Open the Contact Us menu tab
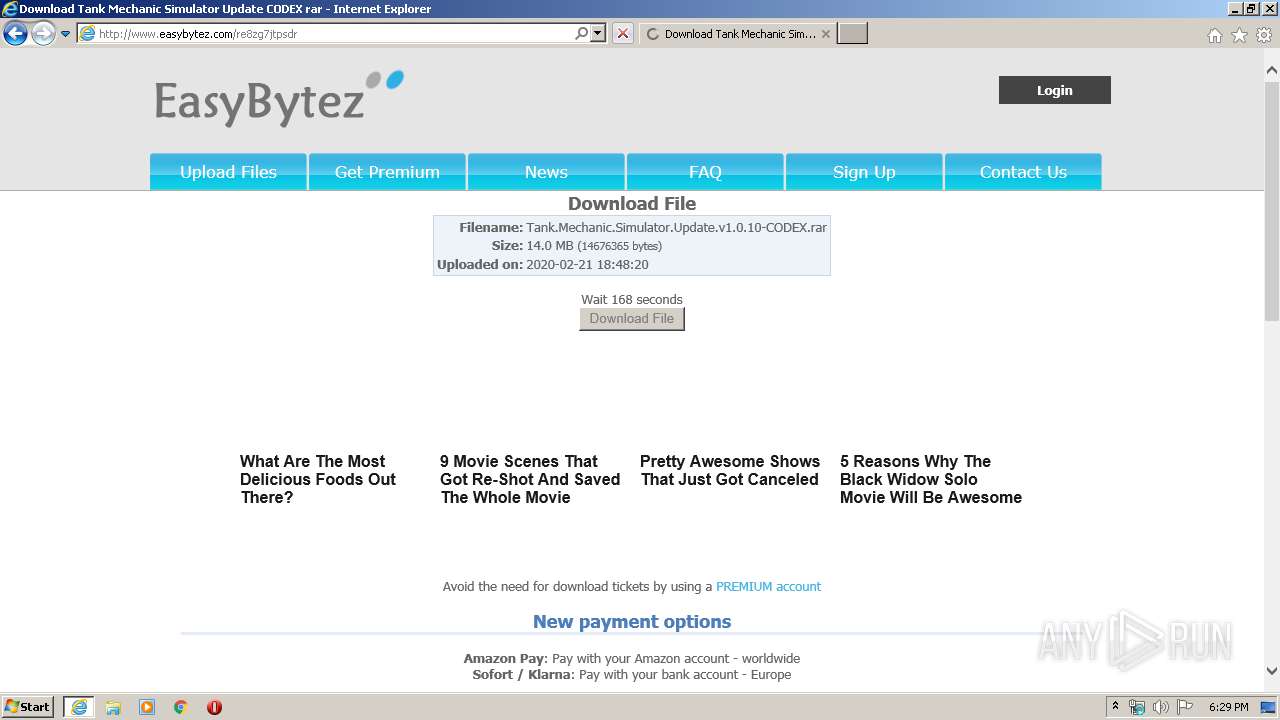 [1023, 172]
